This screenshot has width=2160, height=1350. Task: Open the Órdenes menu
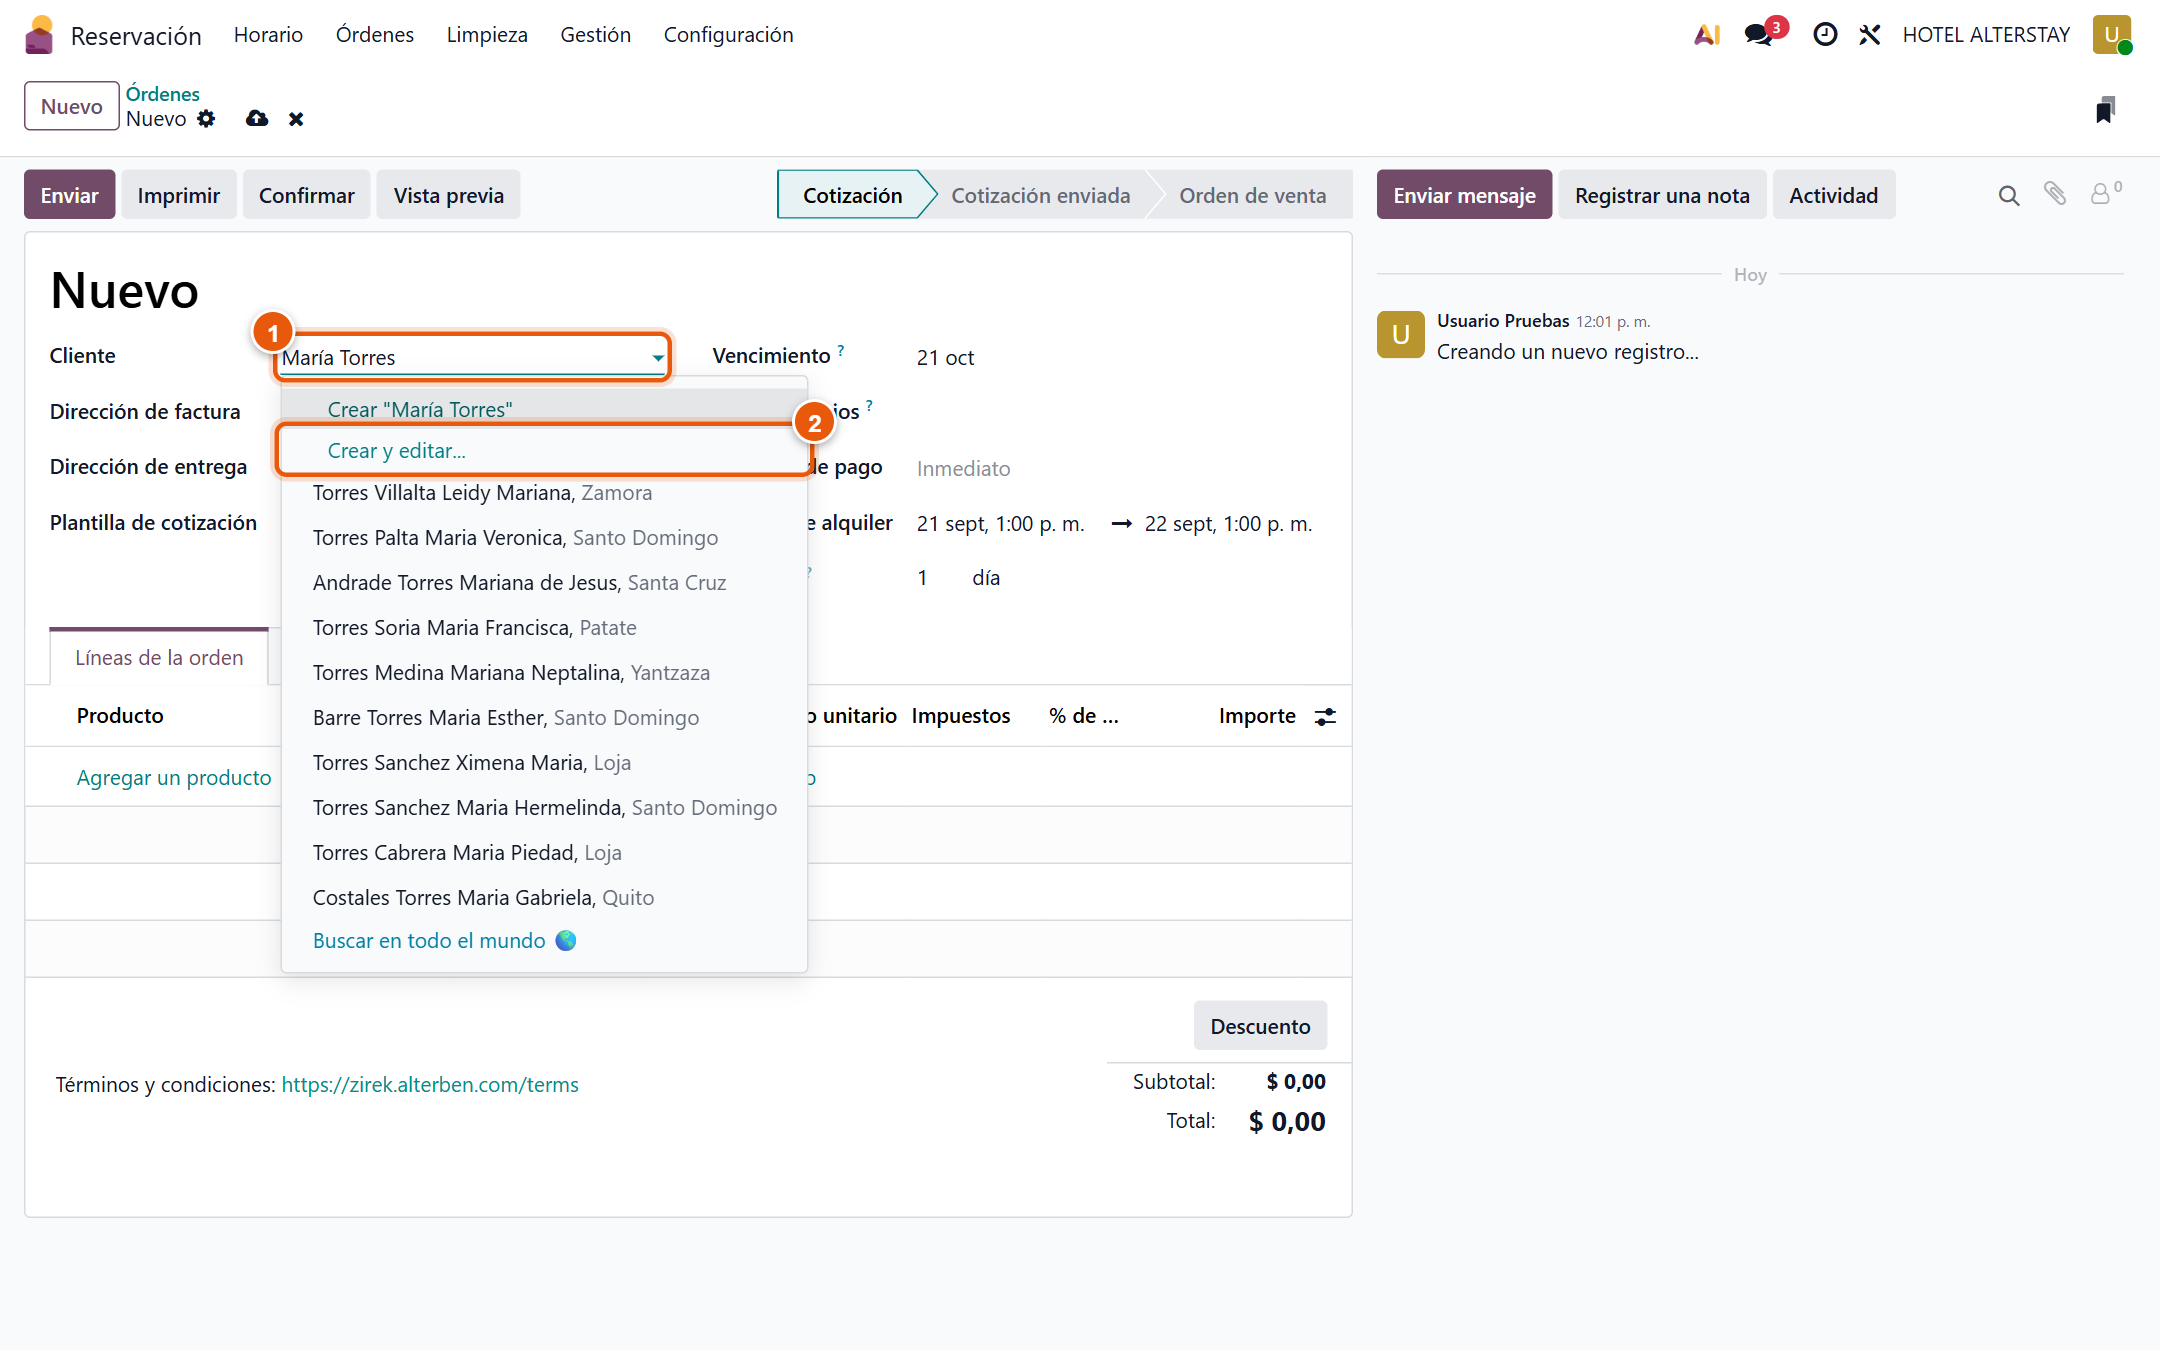pyautogui.click(x=375, y=35)
